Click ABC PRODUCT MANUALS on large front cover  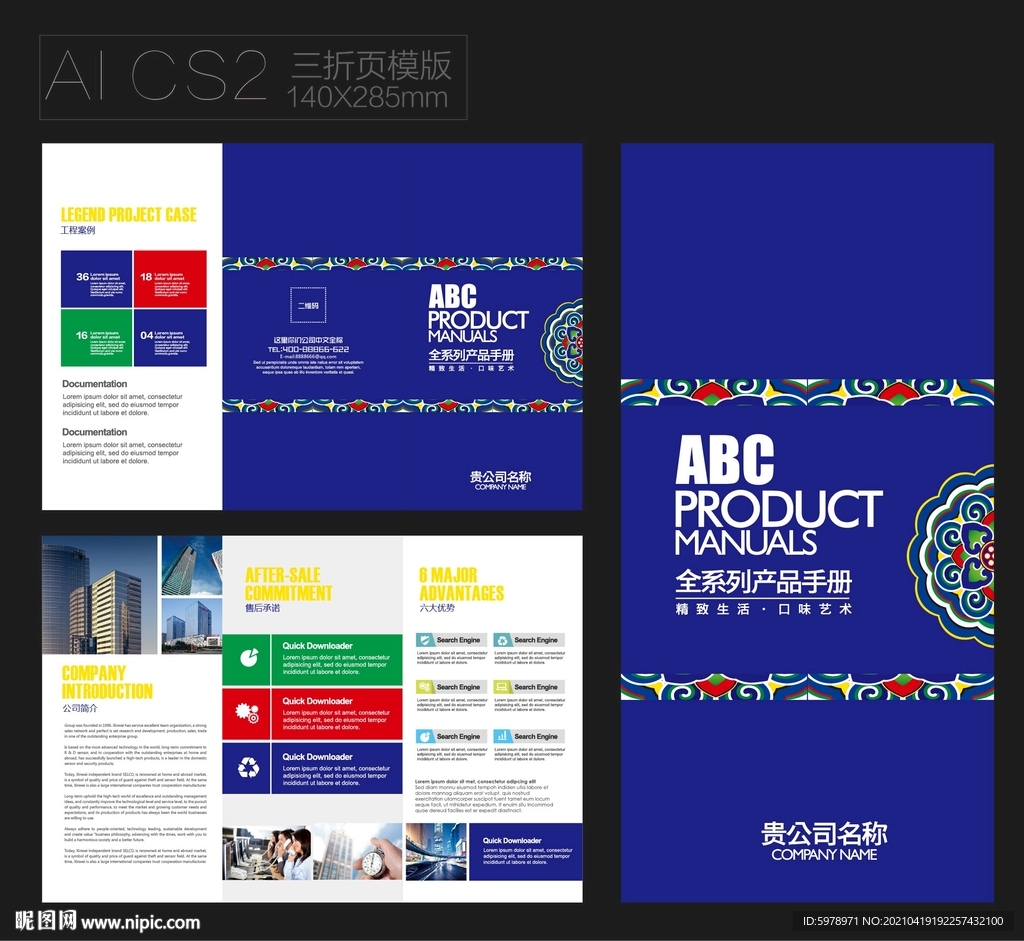click(778, 496)
